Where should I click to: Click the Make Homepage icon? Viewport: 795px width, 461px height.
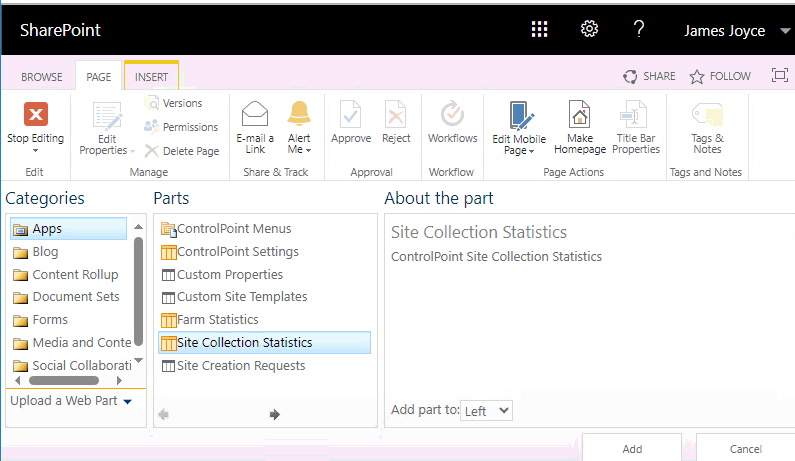point(580,114)
